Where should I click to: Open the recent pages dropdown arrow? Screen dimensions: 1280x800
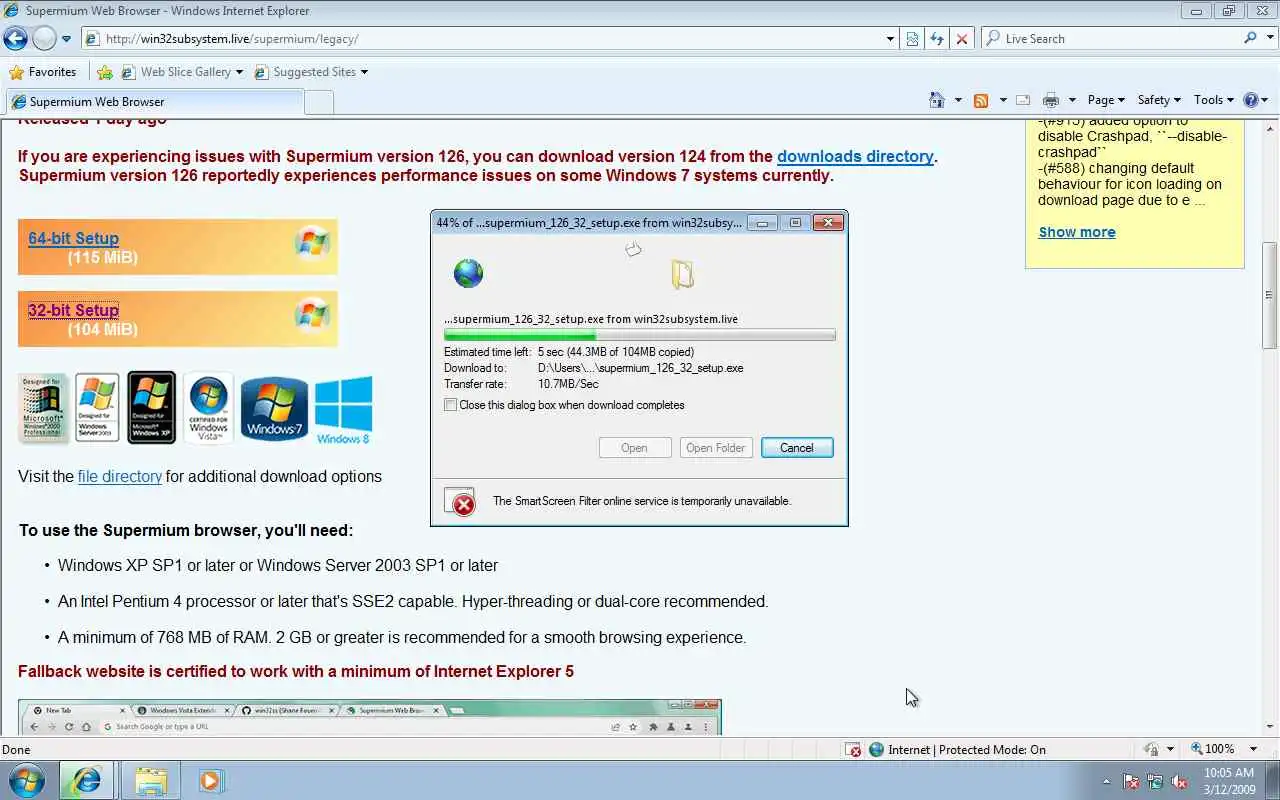click(x=66, y=39)
